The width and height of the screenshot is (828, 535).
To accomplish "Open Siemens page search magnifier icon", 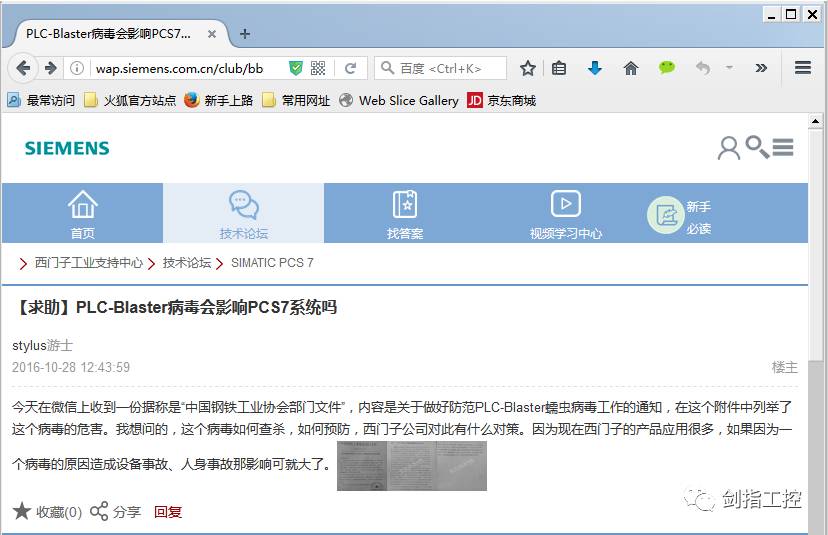I will (x=757, y=147).
